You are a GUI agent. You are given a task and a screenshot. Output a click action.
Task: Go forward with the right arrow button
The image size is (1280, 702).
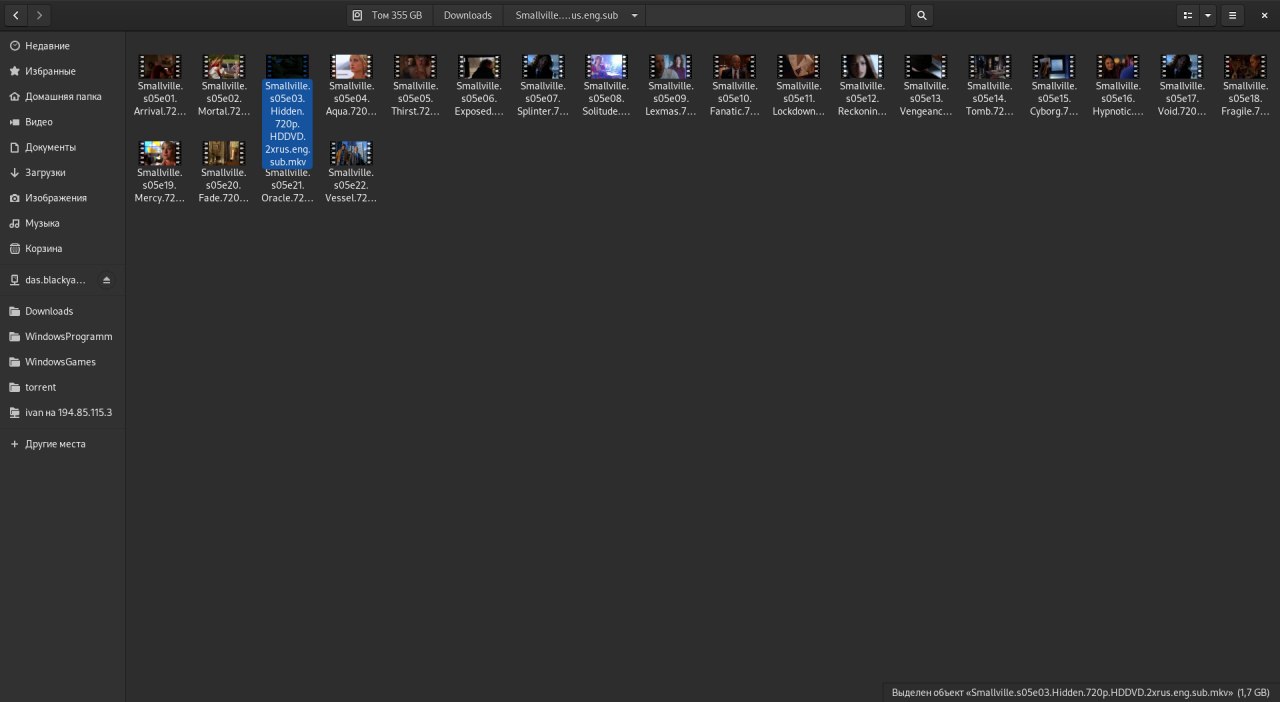pos(39,15)
